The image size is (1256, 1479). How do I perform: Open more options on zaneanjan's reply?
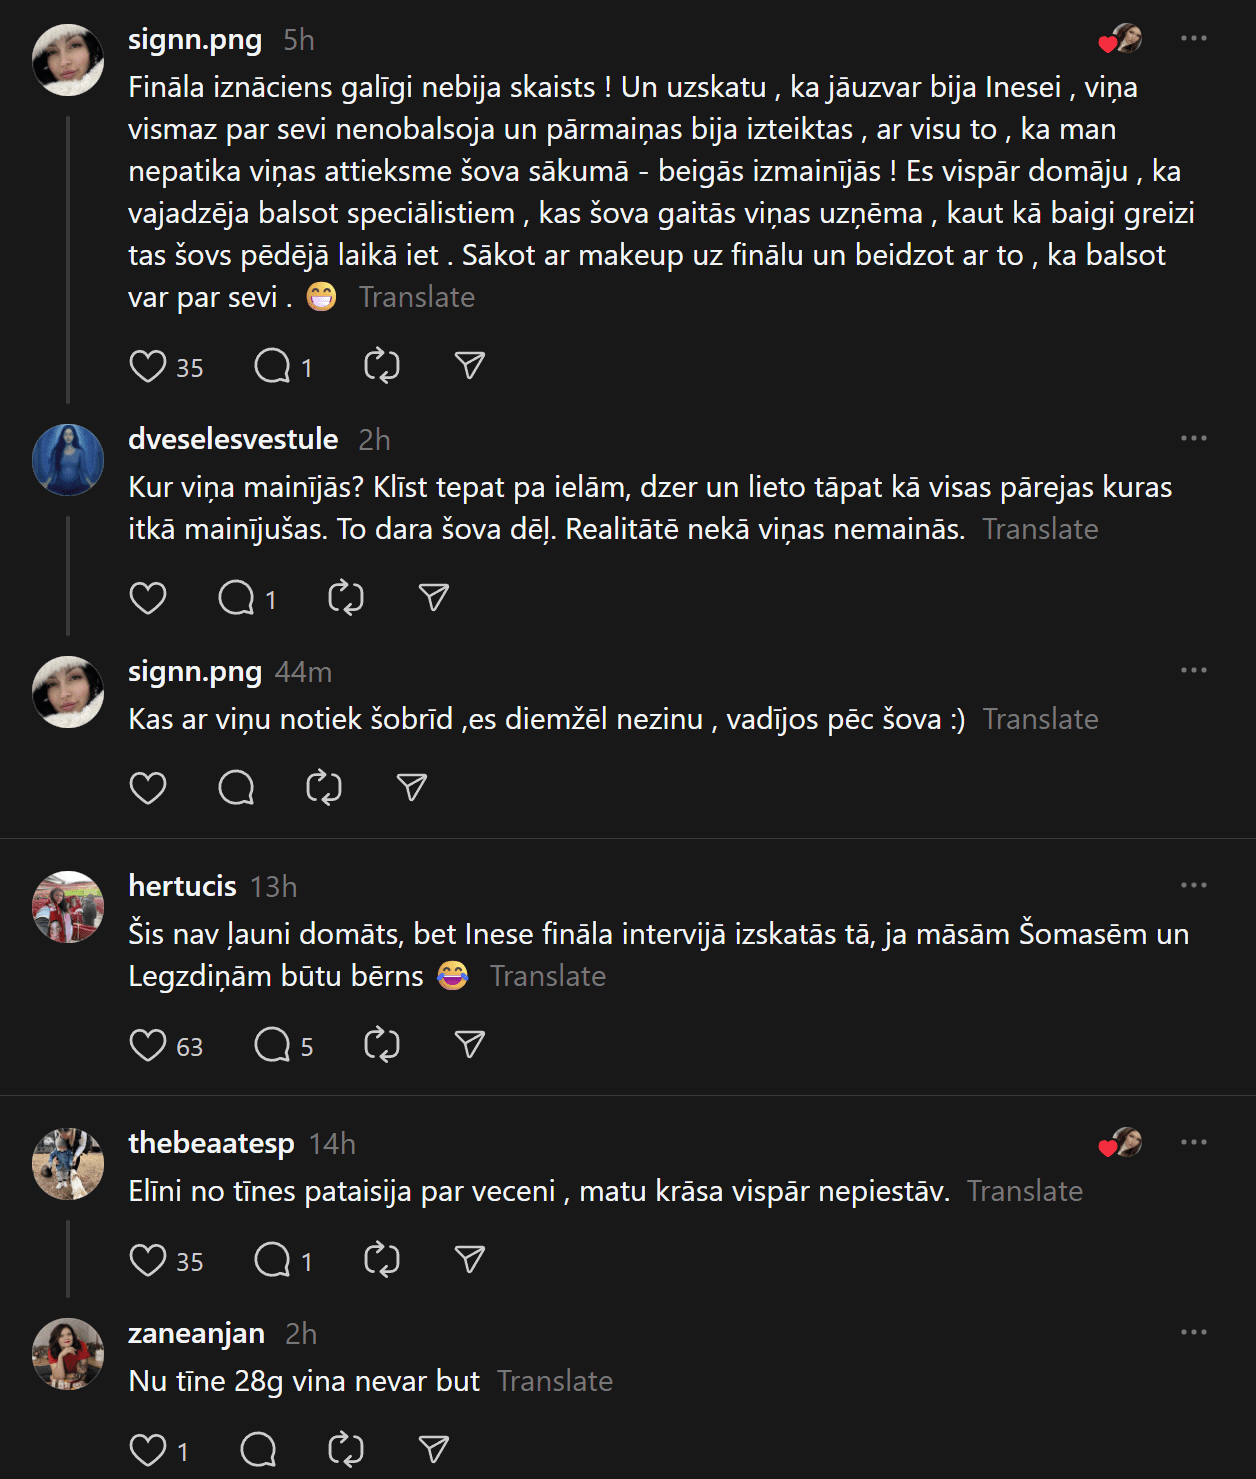click(1193, 1333)
